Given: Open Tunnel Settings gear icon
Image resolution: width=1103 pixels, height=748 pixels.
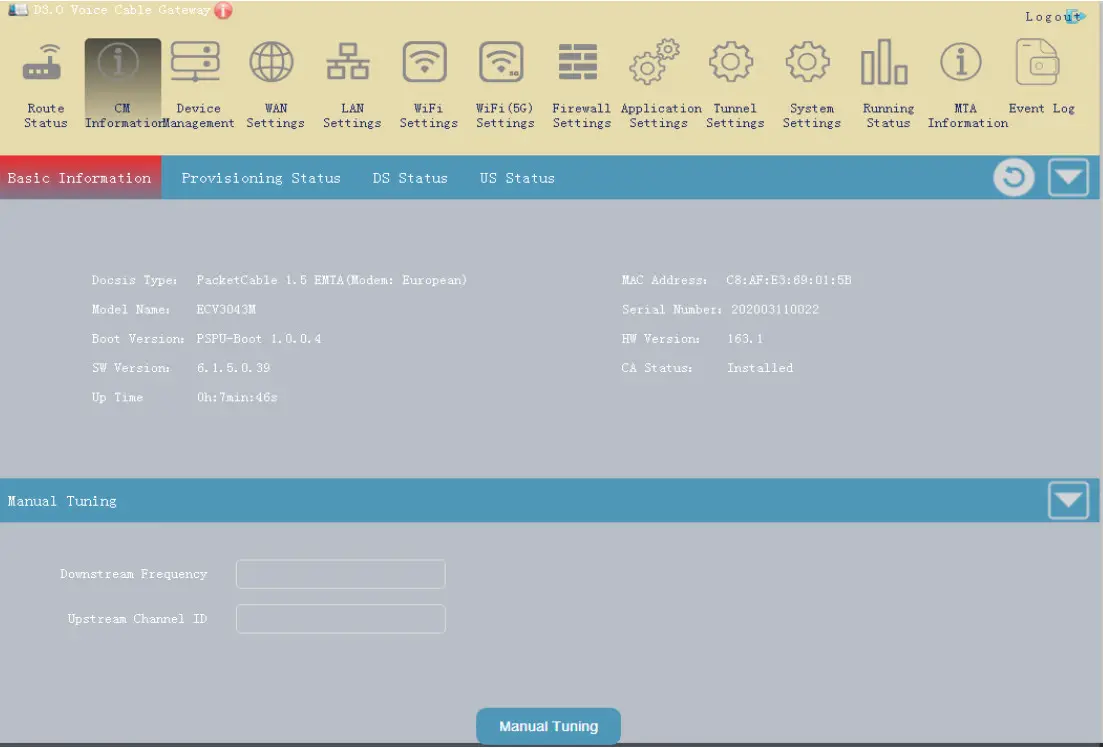Looking at the screenshot, I should [x=731, y=62].
